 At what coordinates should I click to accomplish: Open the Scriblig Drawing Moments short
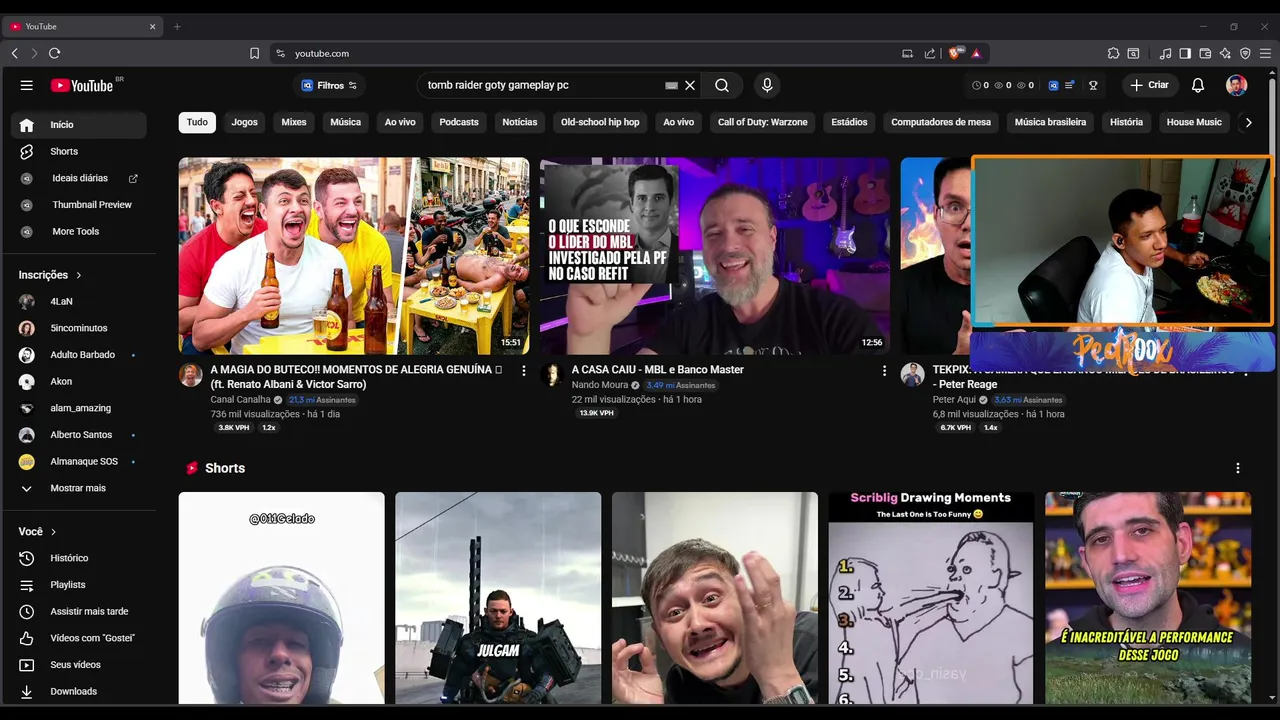pyautogui.click(x=931, y=598)
